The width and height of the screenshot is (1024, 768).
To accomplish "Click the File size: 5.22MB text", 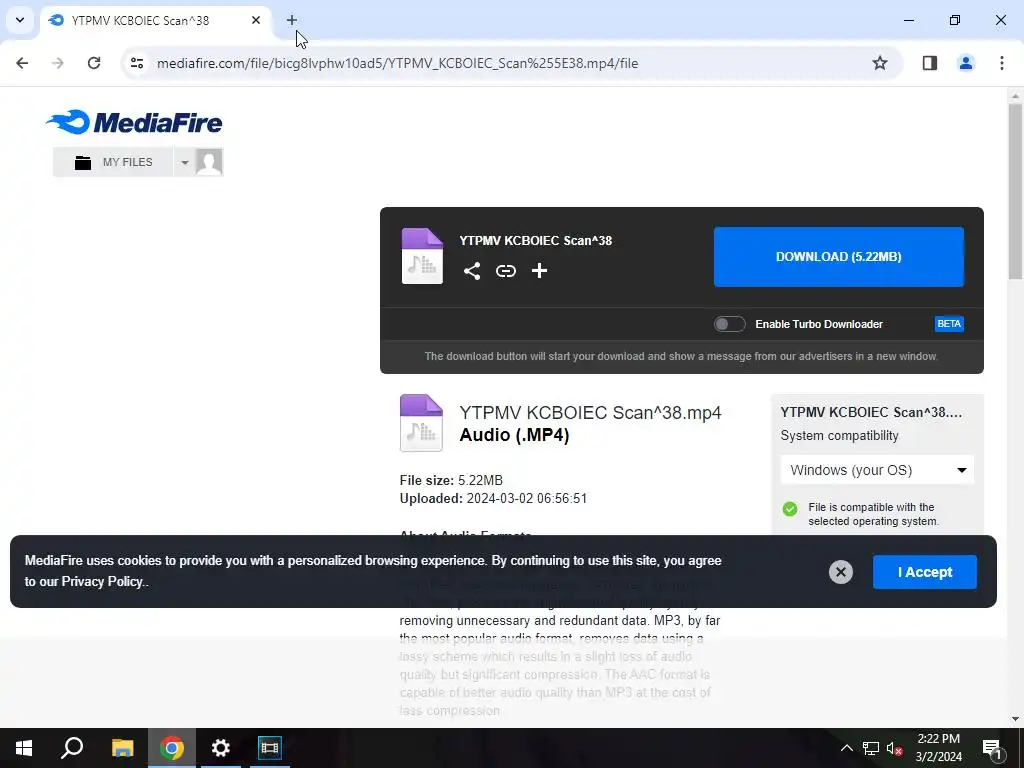I will pos(451,481).
